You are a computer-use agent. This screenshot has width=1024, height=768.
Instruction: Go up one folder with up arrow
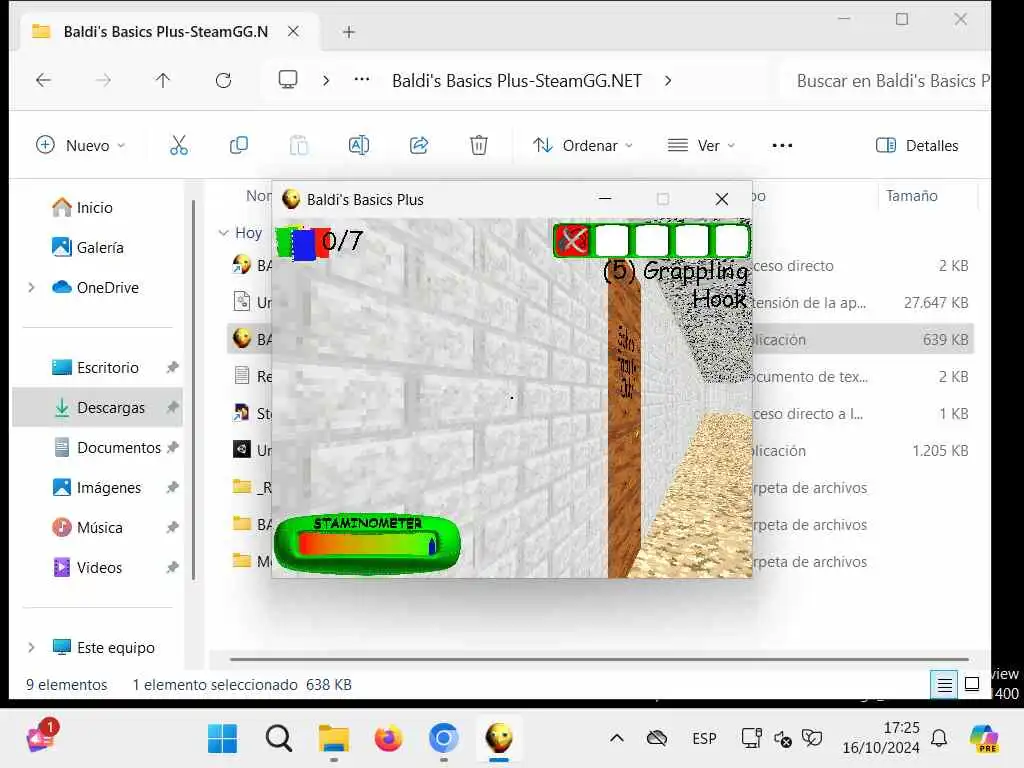pyautogui.click(x=163, y=80)
